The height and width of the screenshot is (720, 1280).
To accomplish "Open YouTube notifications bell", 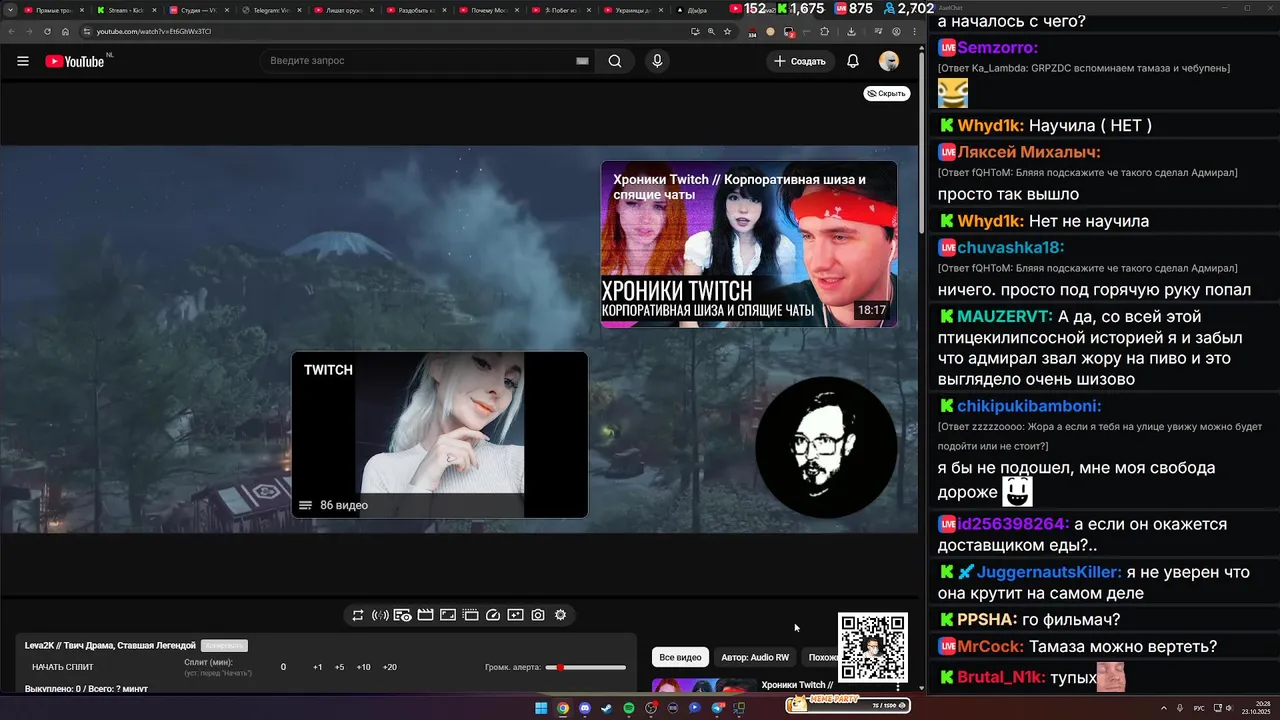I will (x=853, y=61).
